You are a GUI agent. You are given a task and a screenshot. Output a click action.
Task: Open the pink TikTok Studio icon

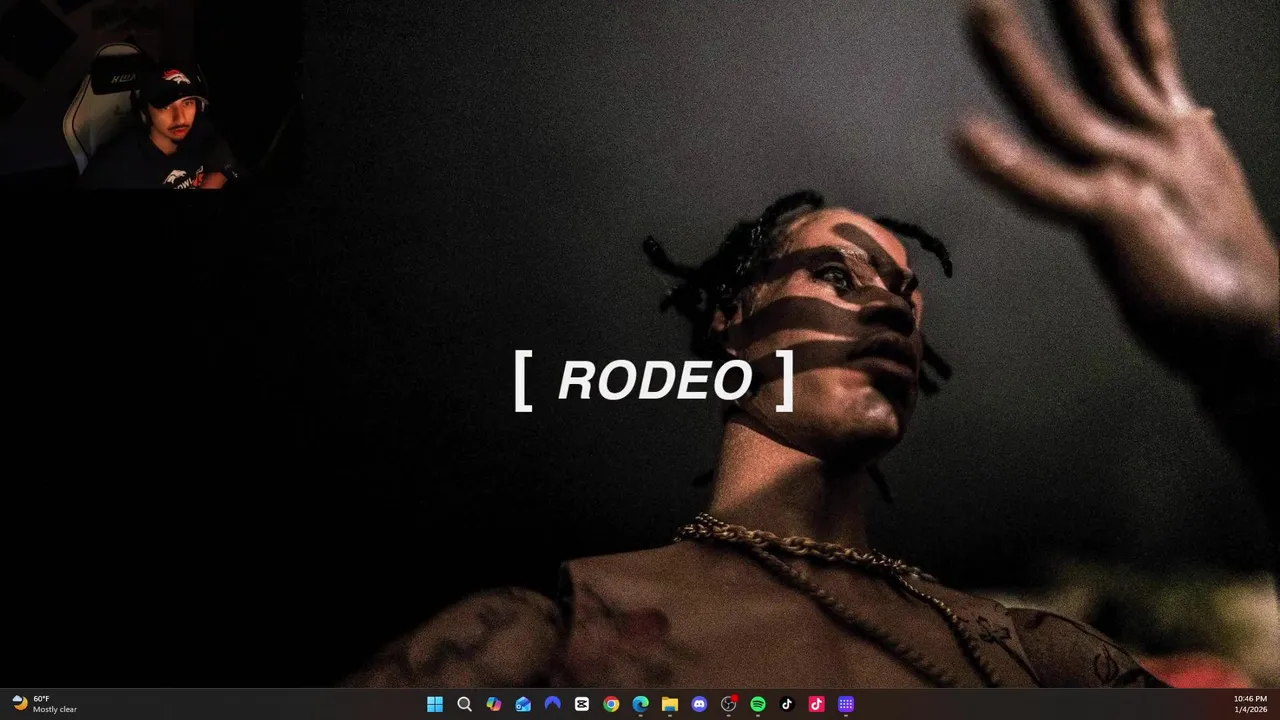[816, 704]
